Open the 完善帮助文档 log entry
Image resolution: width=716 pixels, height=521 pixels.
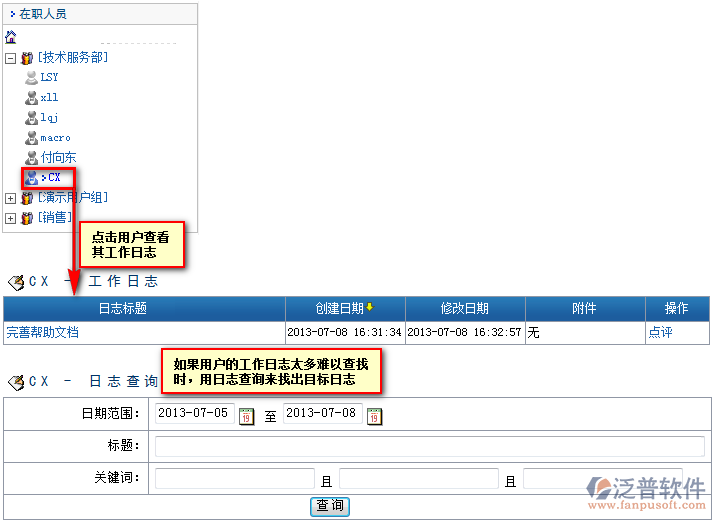pyautogui.click(x=42, y=332)
